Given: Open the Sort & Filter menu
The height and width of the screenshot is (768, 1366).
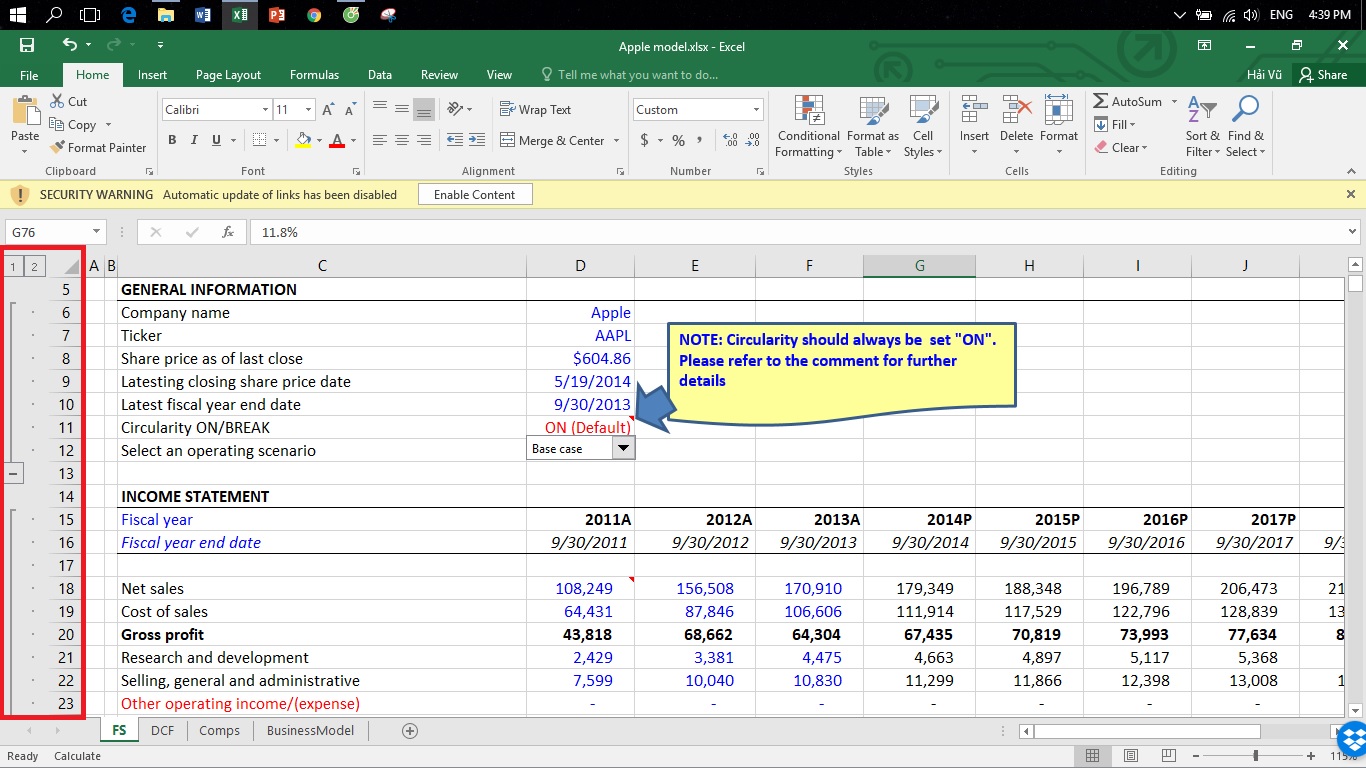Looking at the screenshot, I should coord(1203,127).
